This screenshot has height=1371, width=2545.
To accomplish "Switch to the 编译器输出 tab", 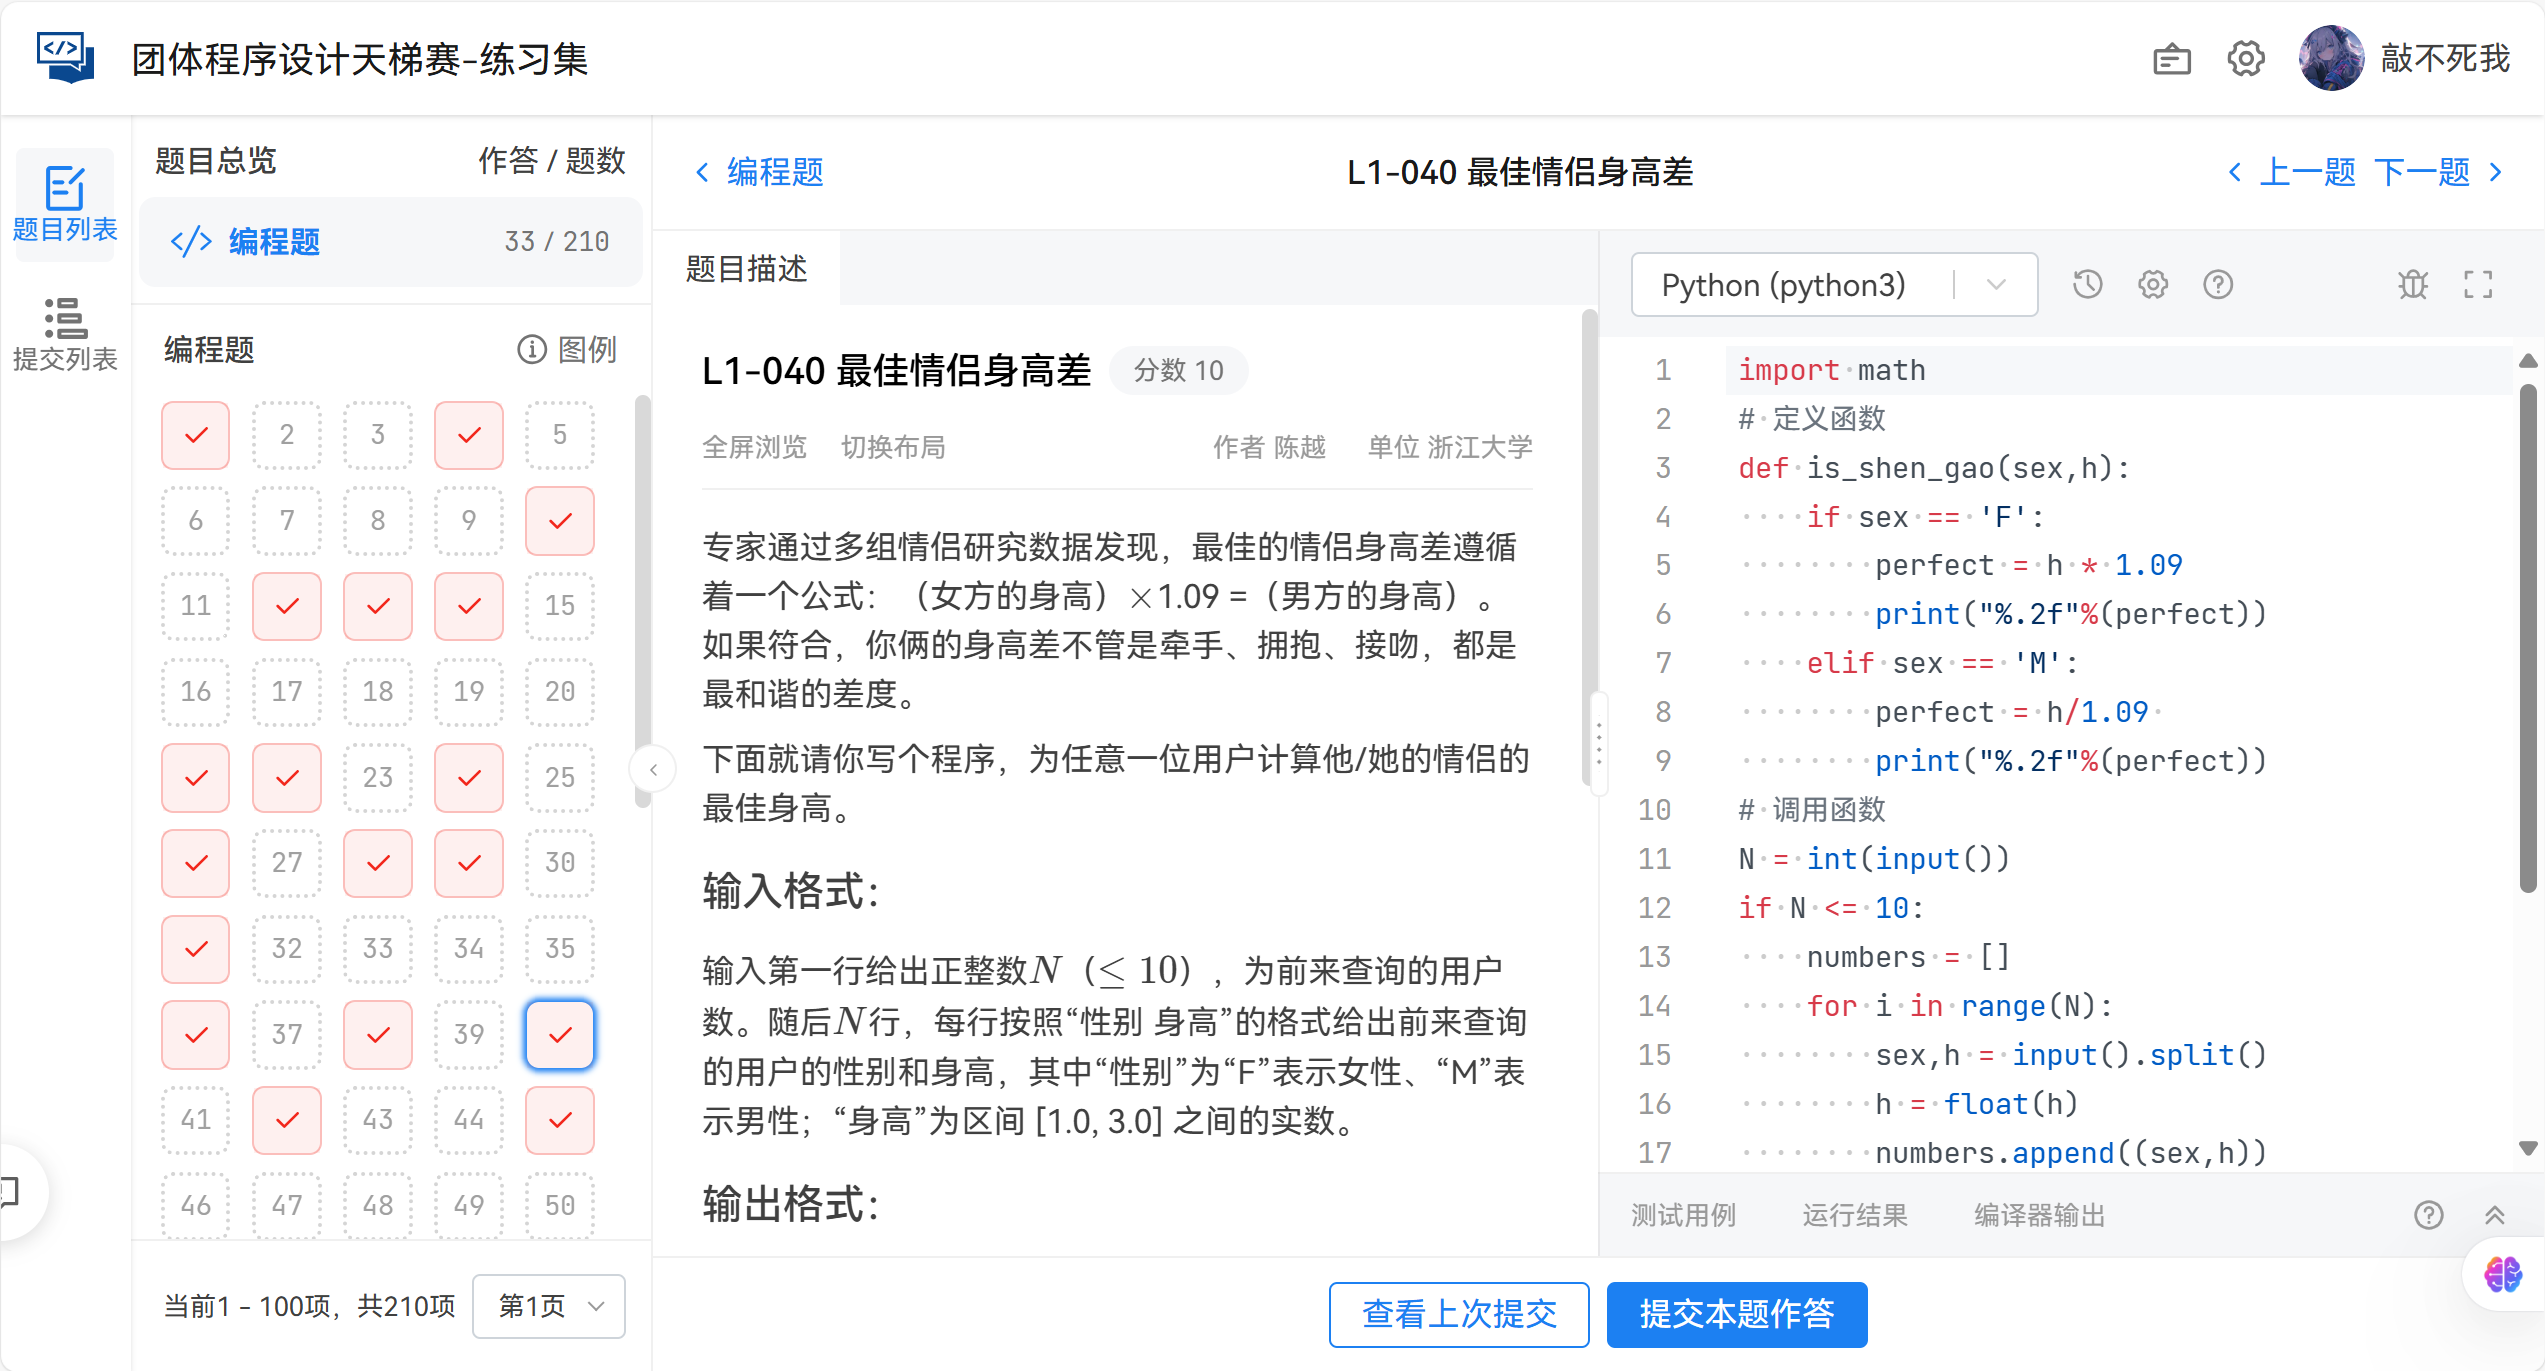I will 2039,1215.
